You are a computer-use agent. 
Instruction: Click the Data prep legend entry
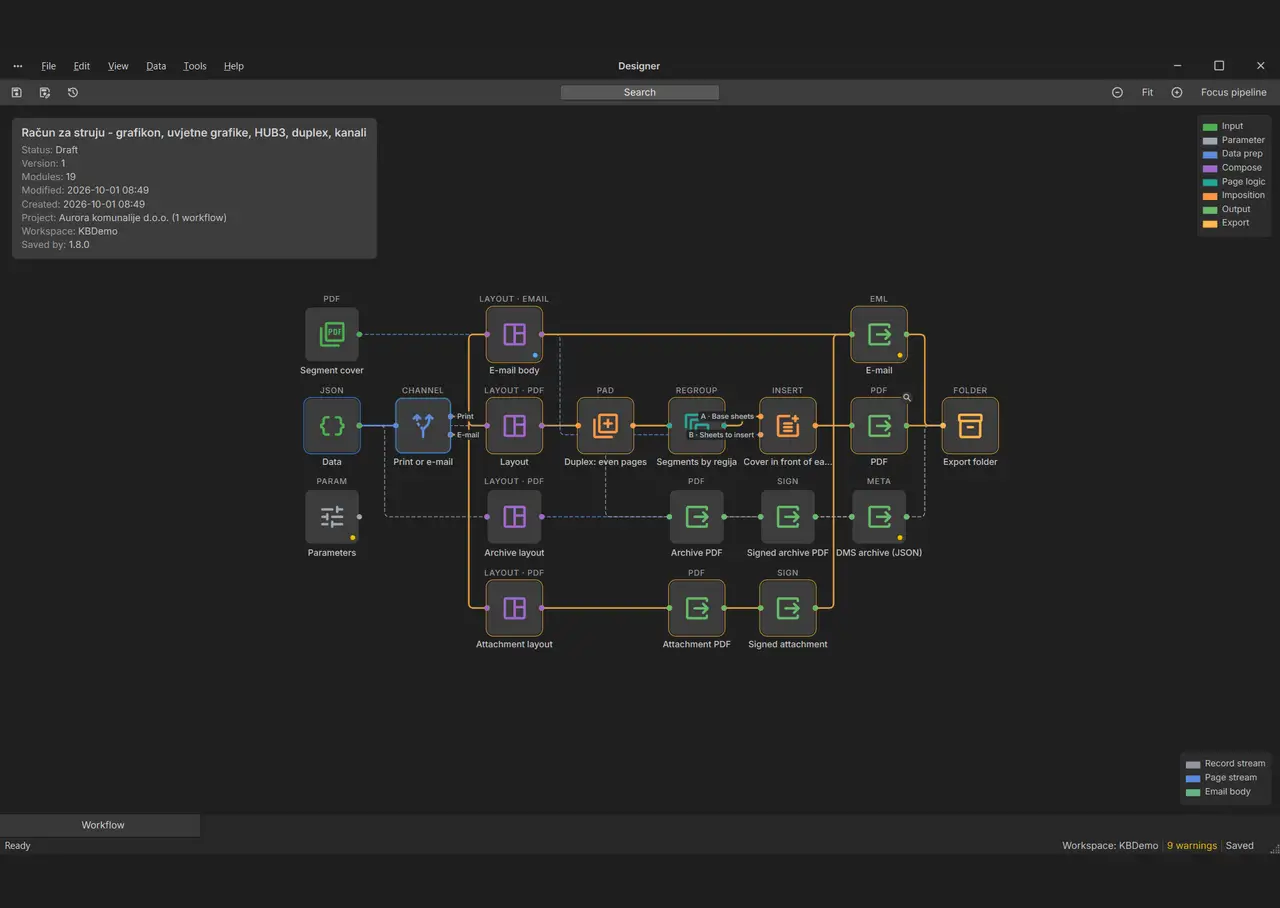[1233, 154]
